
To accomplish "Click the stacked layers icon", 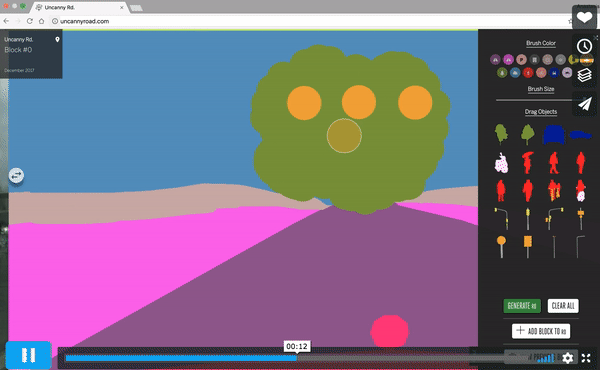I will (584, 75).
